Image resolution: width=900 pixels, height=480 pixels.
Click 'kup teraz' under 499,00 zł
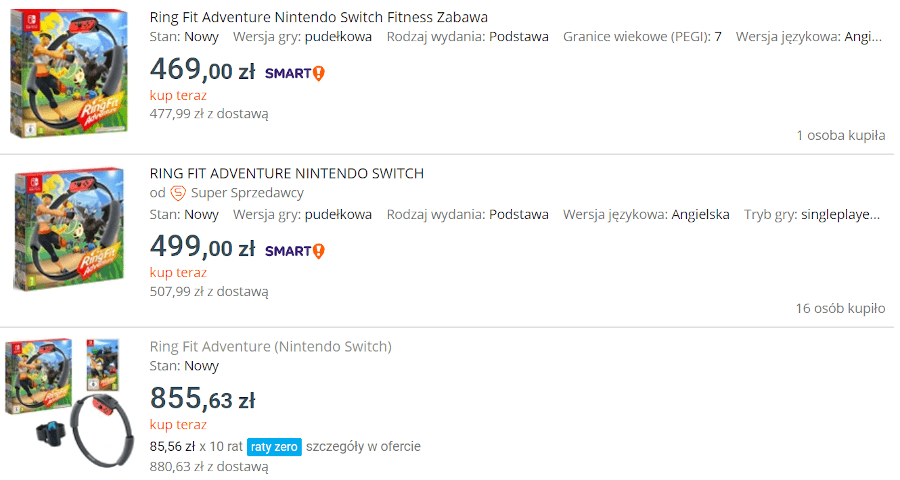point(178,273)
